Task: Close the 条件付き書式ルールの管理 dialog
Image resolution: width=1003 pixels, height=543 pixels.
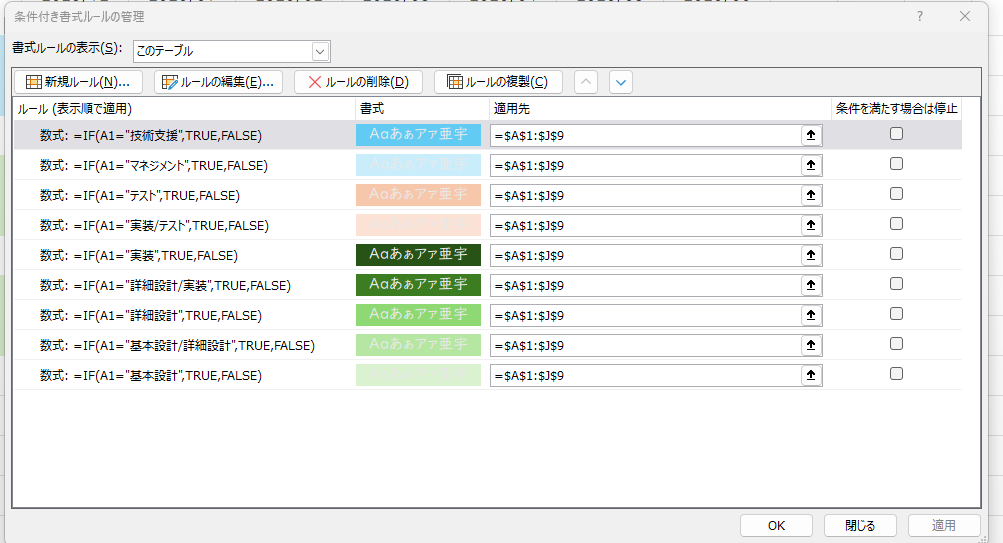Action: pyautogui.click(x=965, y=17)
